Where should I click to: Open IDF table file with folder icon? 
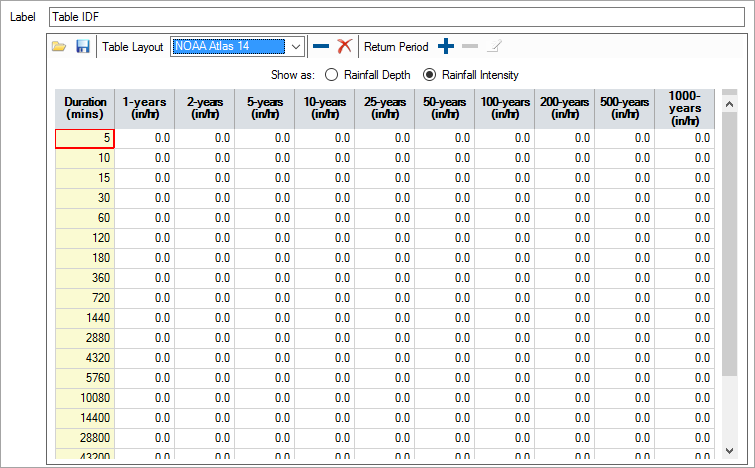[59, 47]
